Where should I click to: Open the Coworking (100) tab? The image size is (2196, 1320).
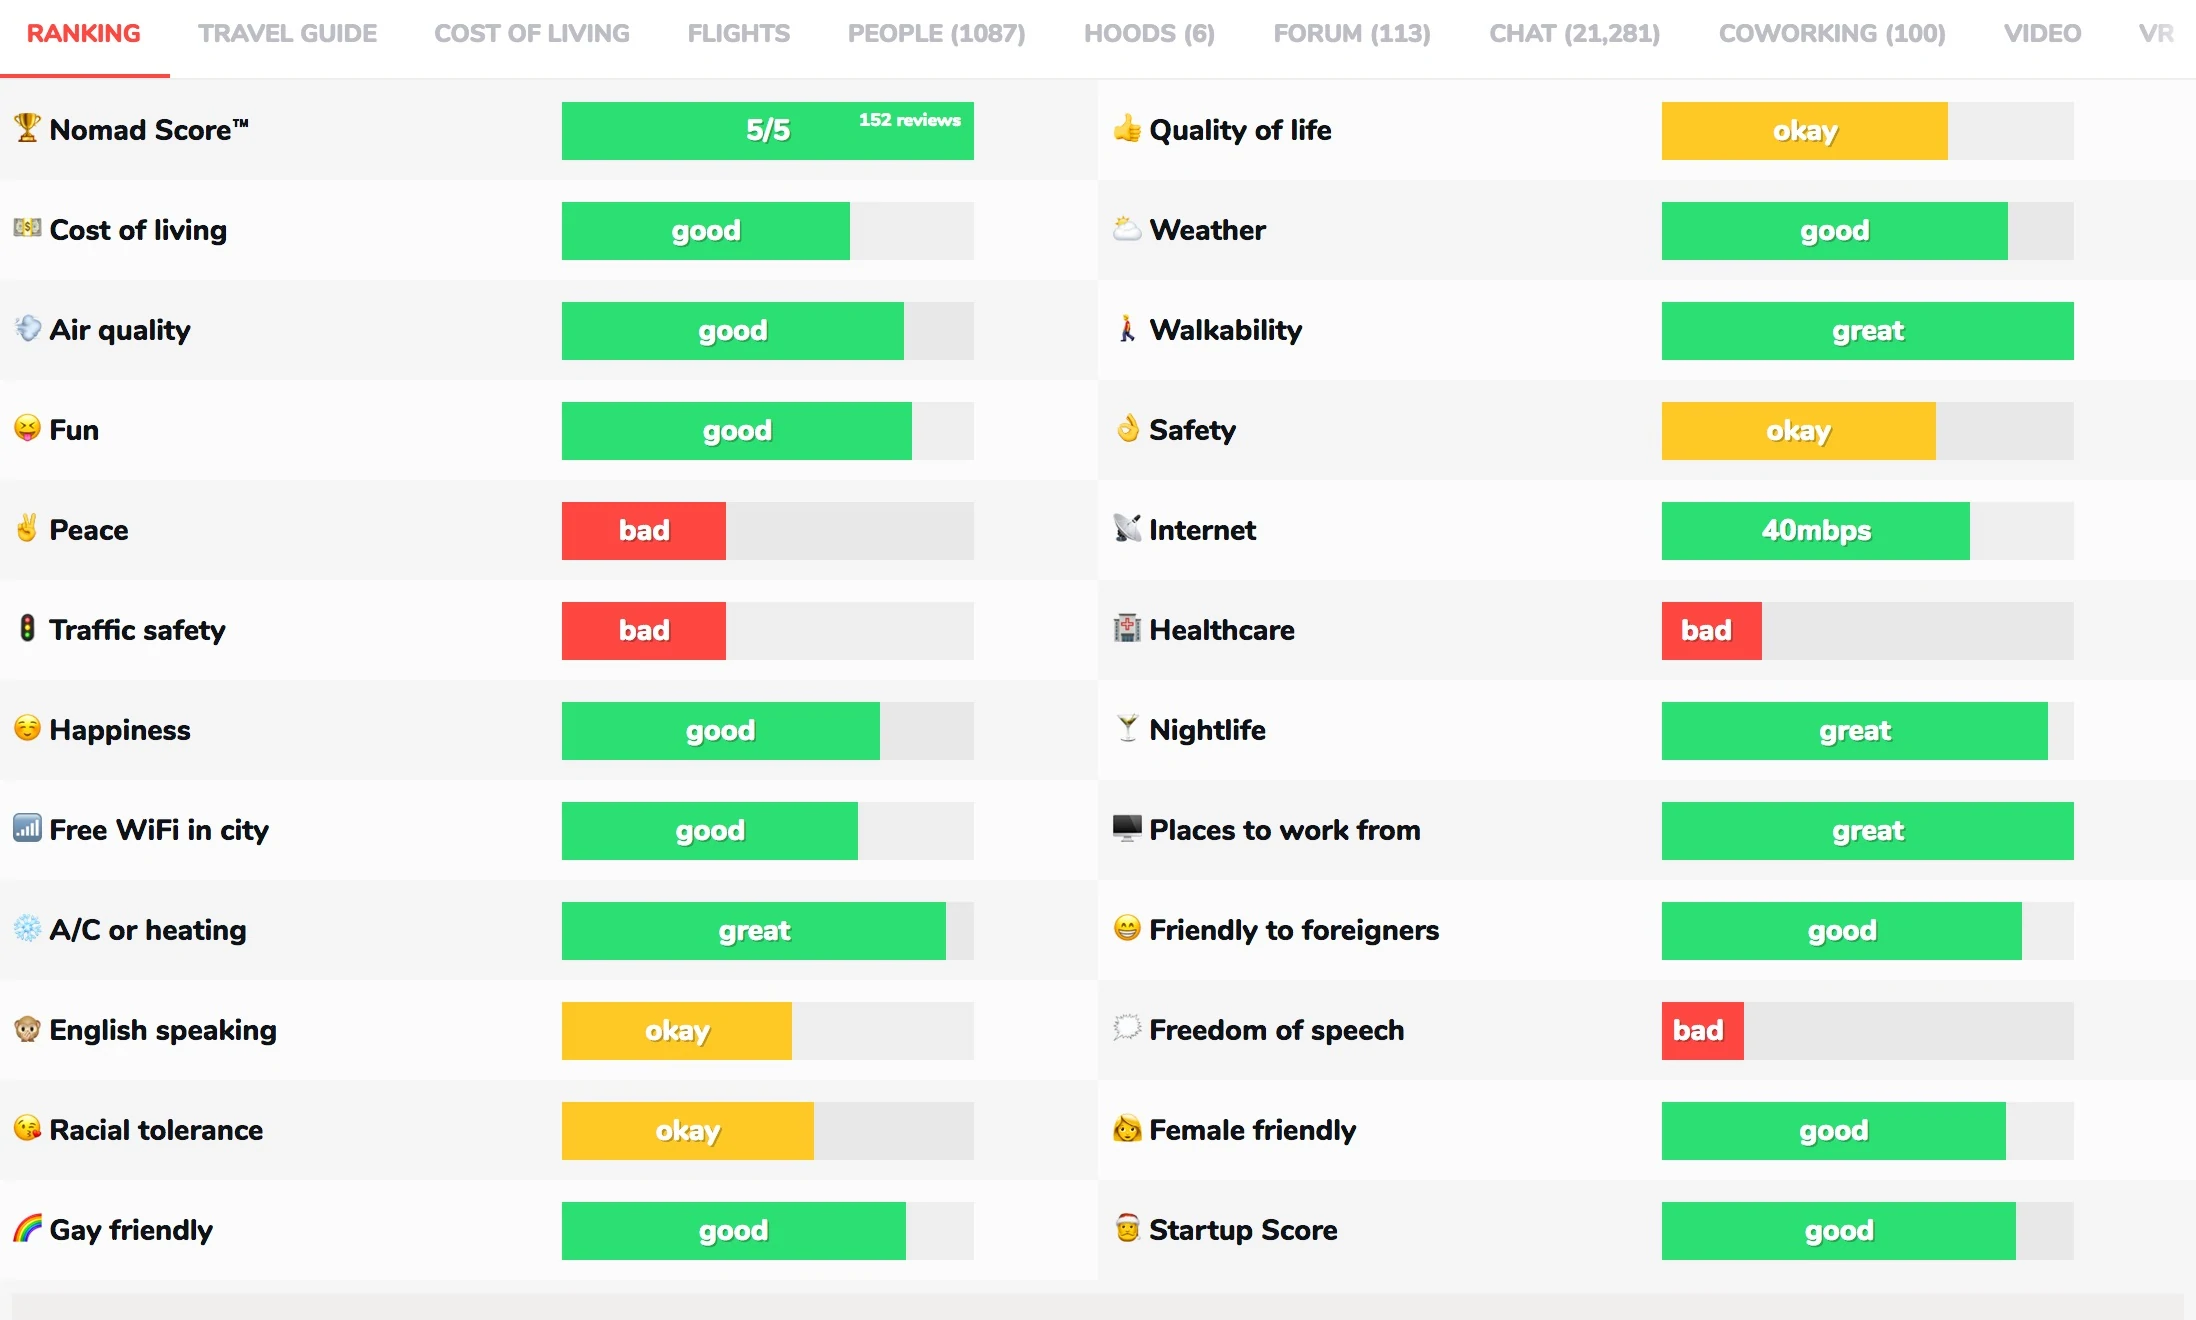[x=1832, y=34]
